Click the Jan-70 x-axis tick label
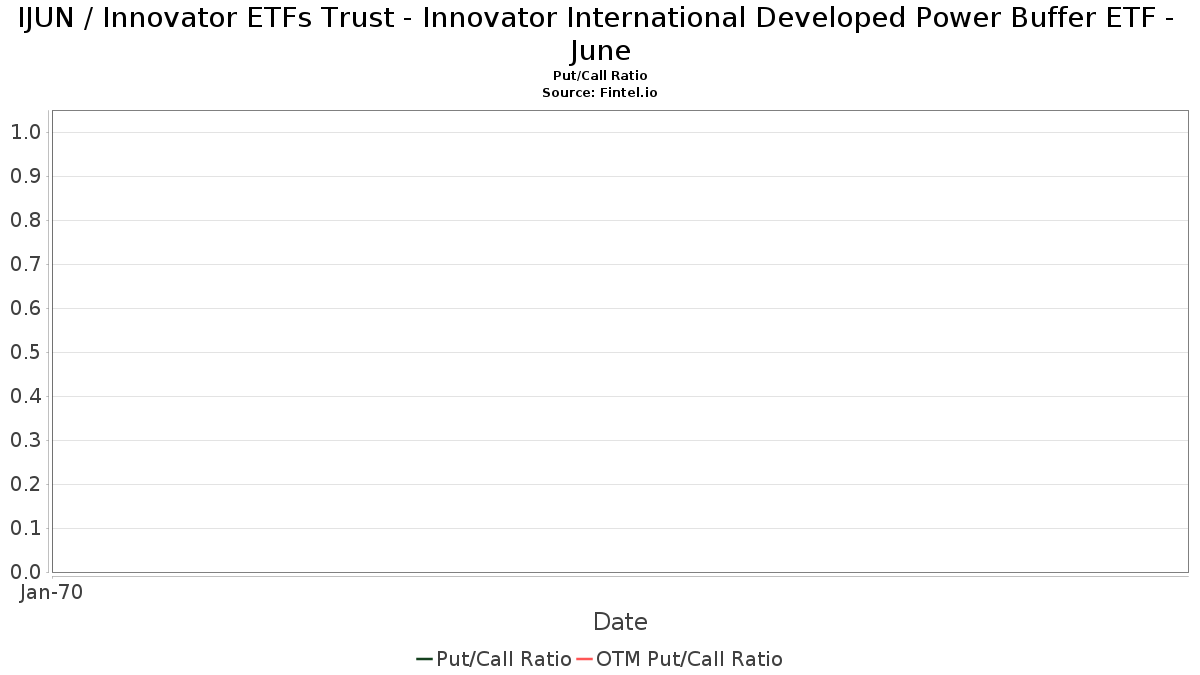 (52, 592)
